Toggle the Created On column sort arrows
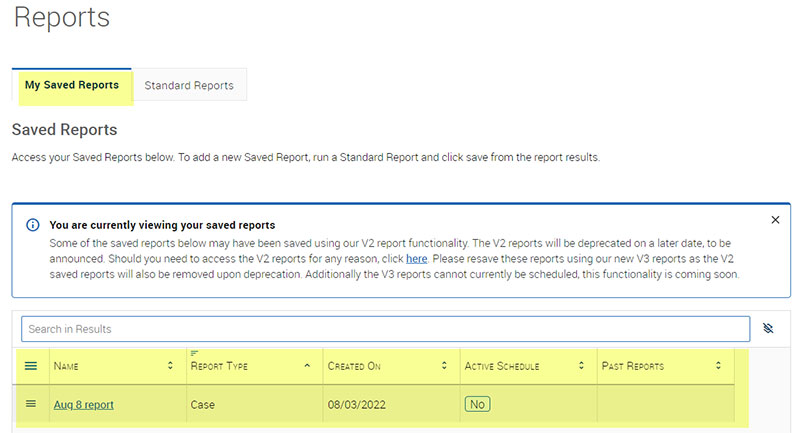The width and height of the screenshot is (800, 433). tap(444, 366)
